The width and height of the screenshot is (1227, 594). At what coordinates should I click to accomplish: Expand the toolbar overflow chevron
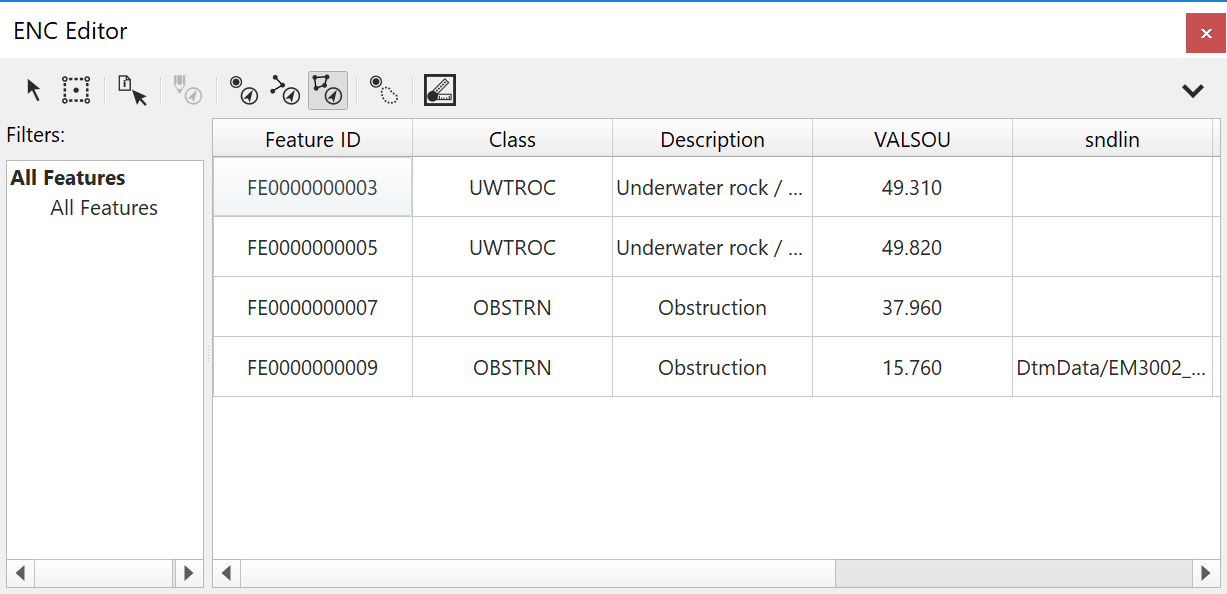[1192, 91]
